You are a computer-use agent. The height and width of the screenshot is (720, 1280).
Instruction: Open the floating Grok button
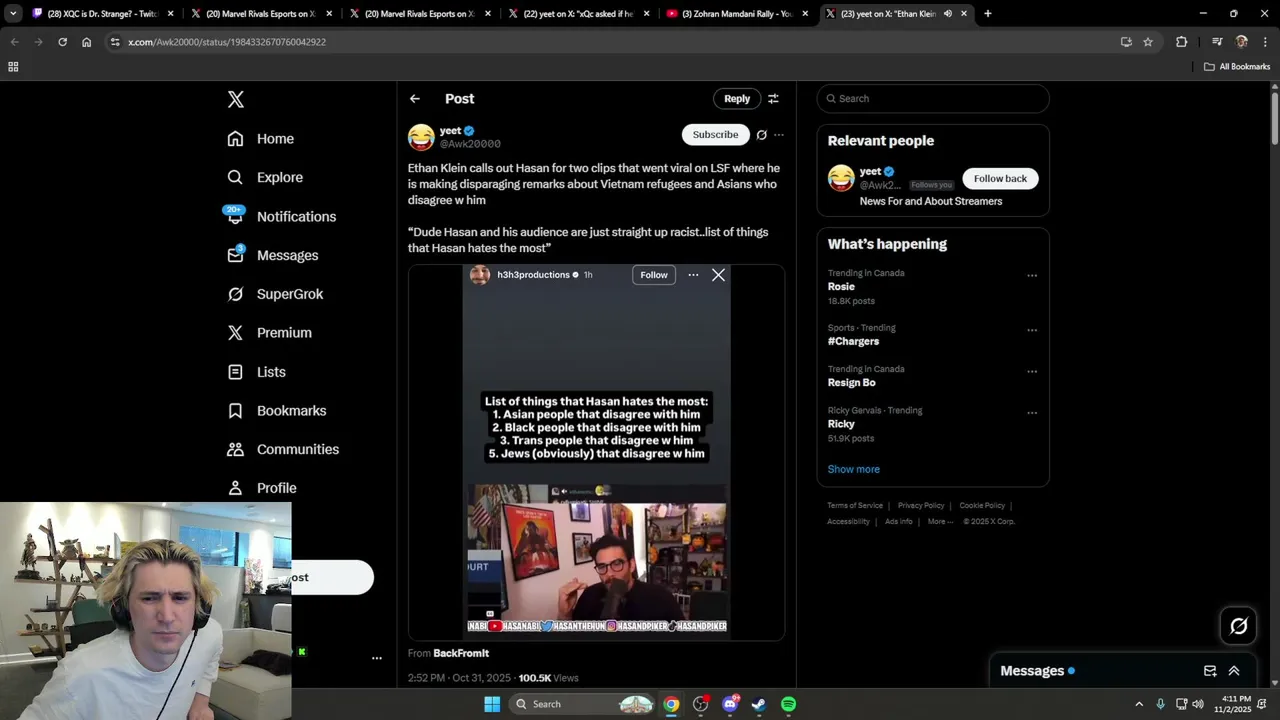click(x=1238, y=626)
